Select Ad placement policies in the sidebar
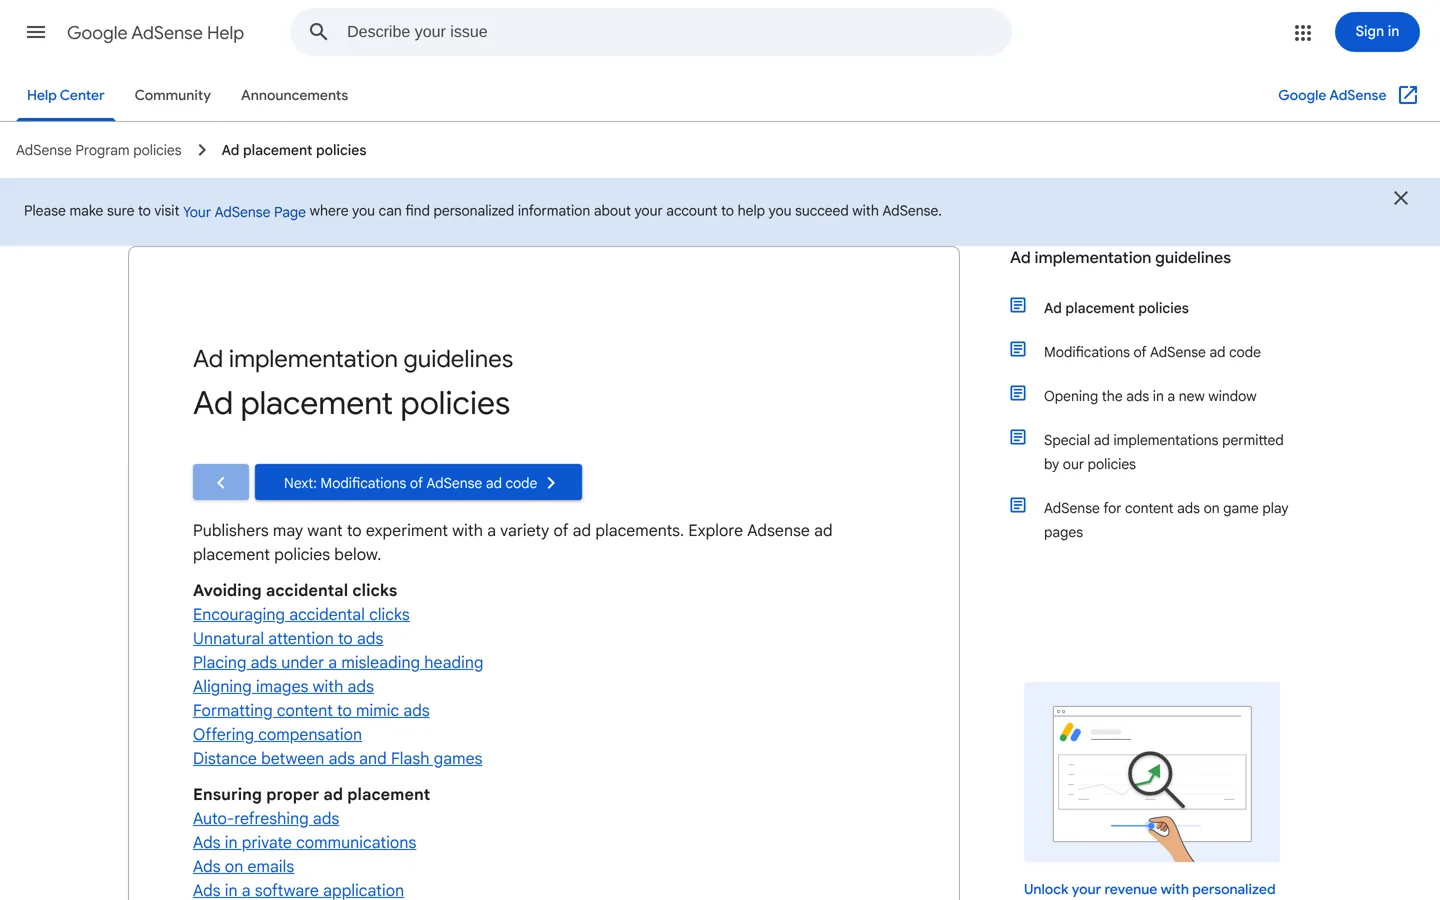 [1116, 308]
